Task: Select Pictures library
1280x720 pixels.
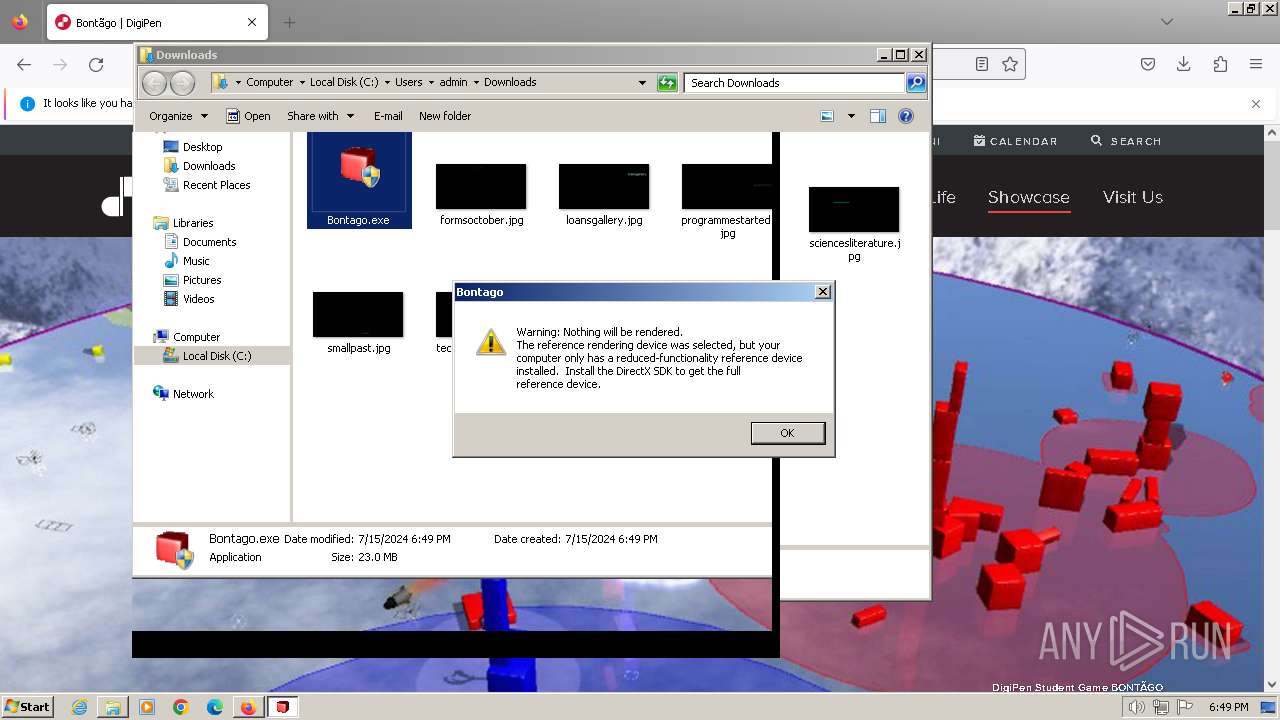Action: click(x=201, y=280)
